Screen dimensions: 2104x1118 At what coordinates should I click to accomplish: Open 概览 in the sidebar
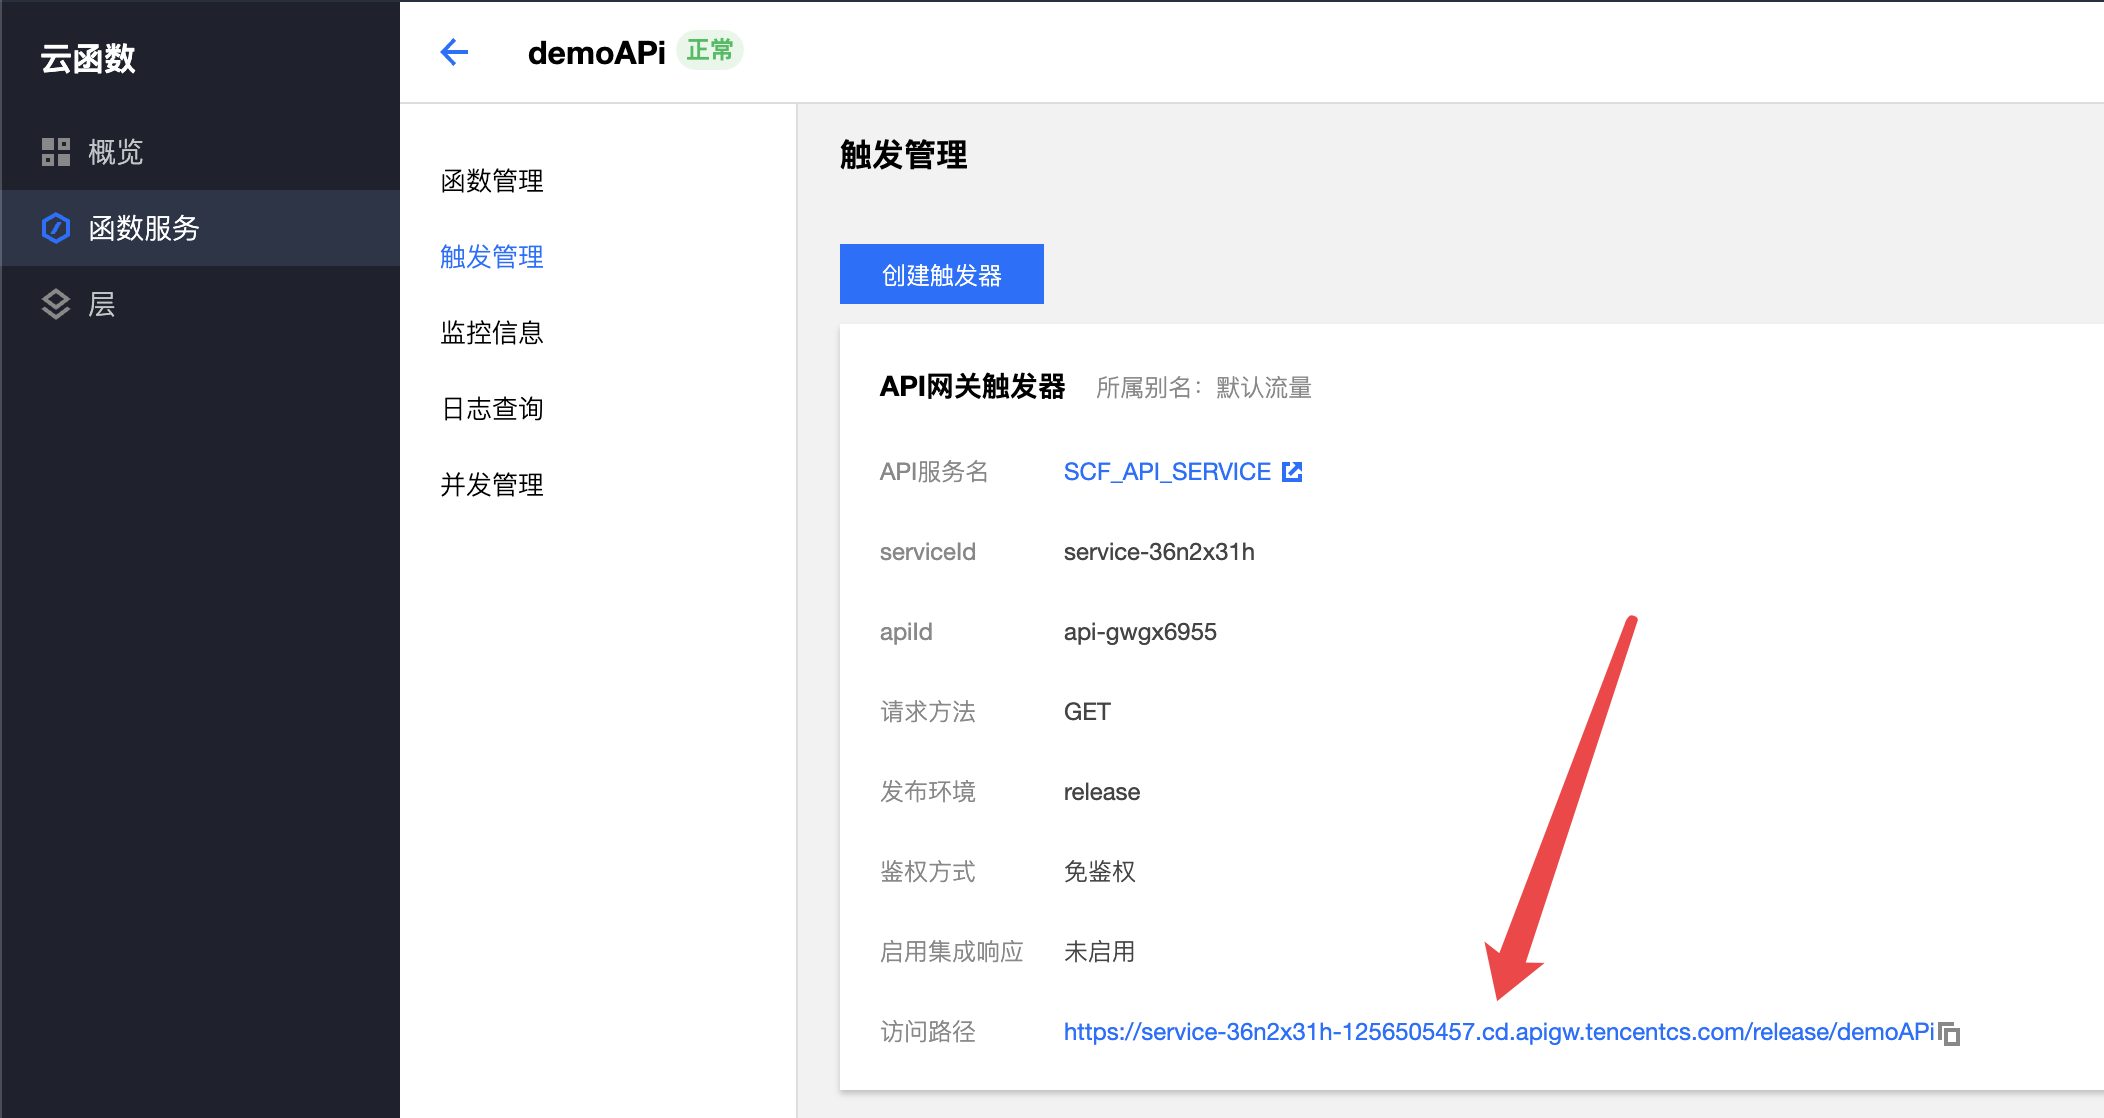[200, 152]
